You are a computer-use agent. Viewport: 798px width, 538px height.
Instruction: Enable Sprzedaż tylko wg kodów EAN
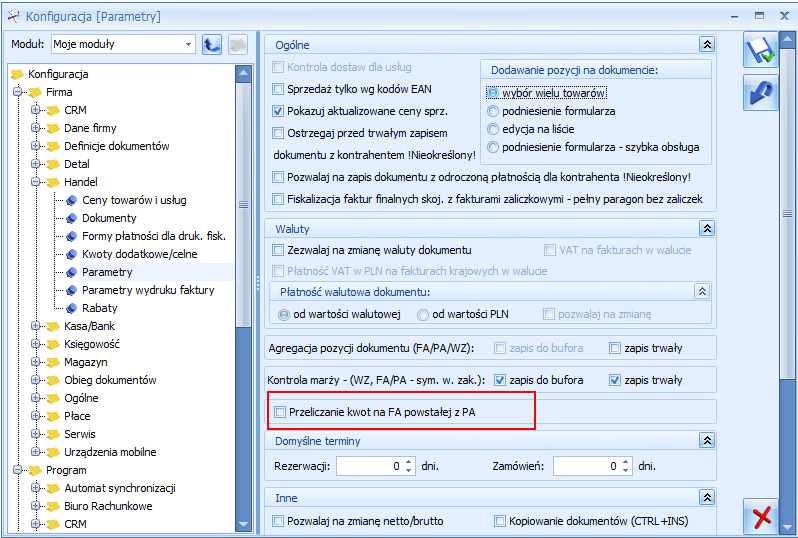(278, 89)
